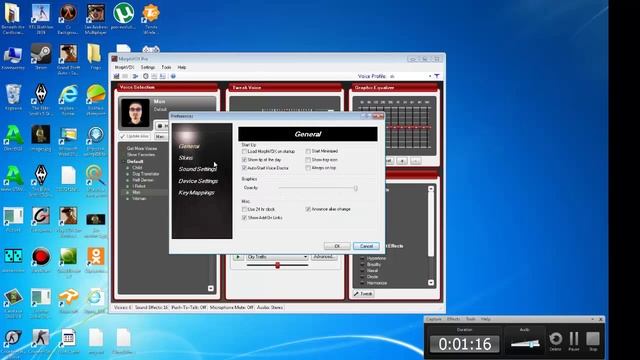This screenshot has height=360, width=640.
Task: Click the filter funnel icon beside Voice Profile
Action: (437, 76)
